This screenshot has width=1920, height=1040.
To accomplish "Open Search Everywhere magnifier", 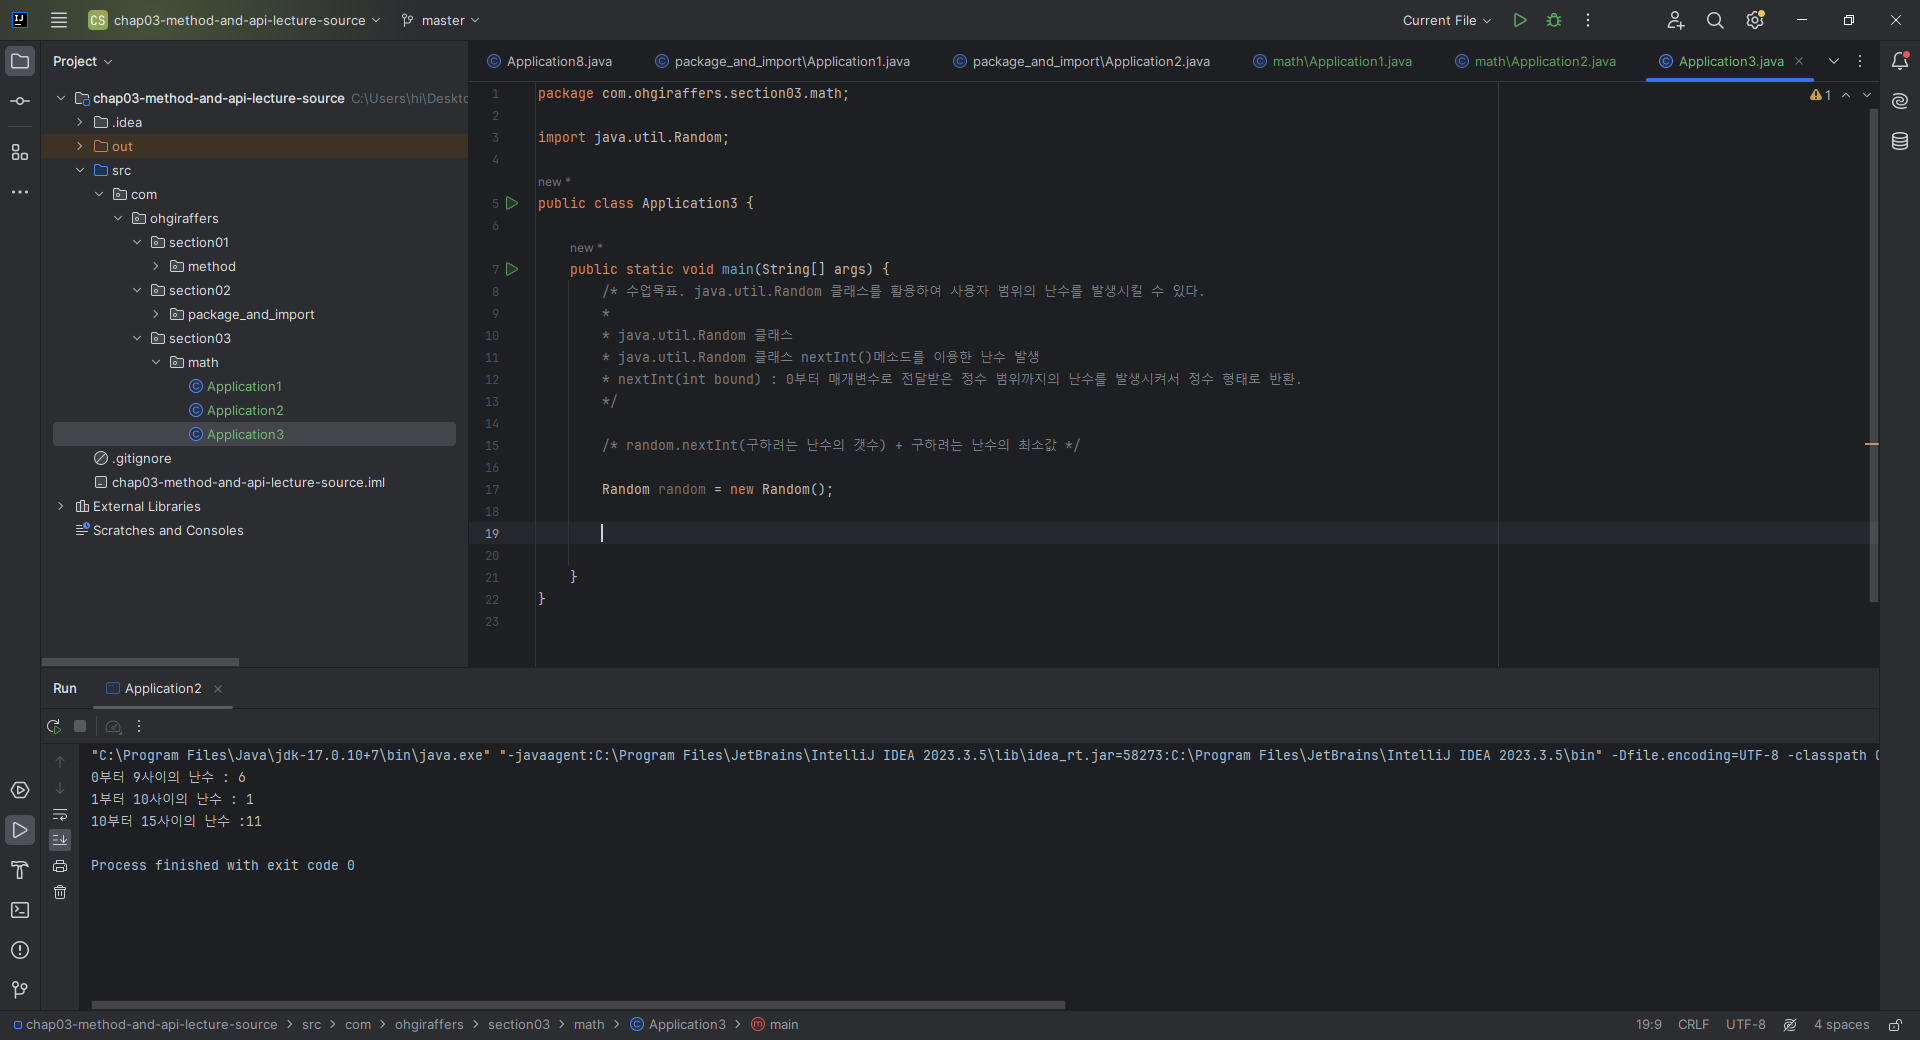I will click(1715, 20).
